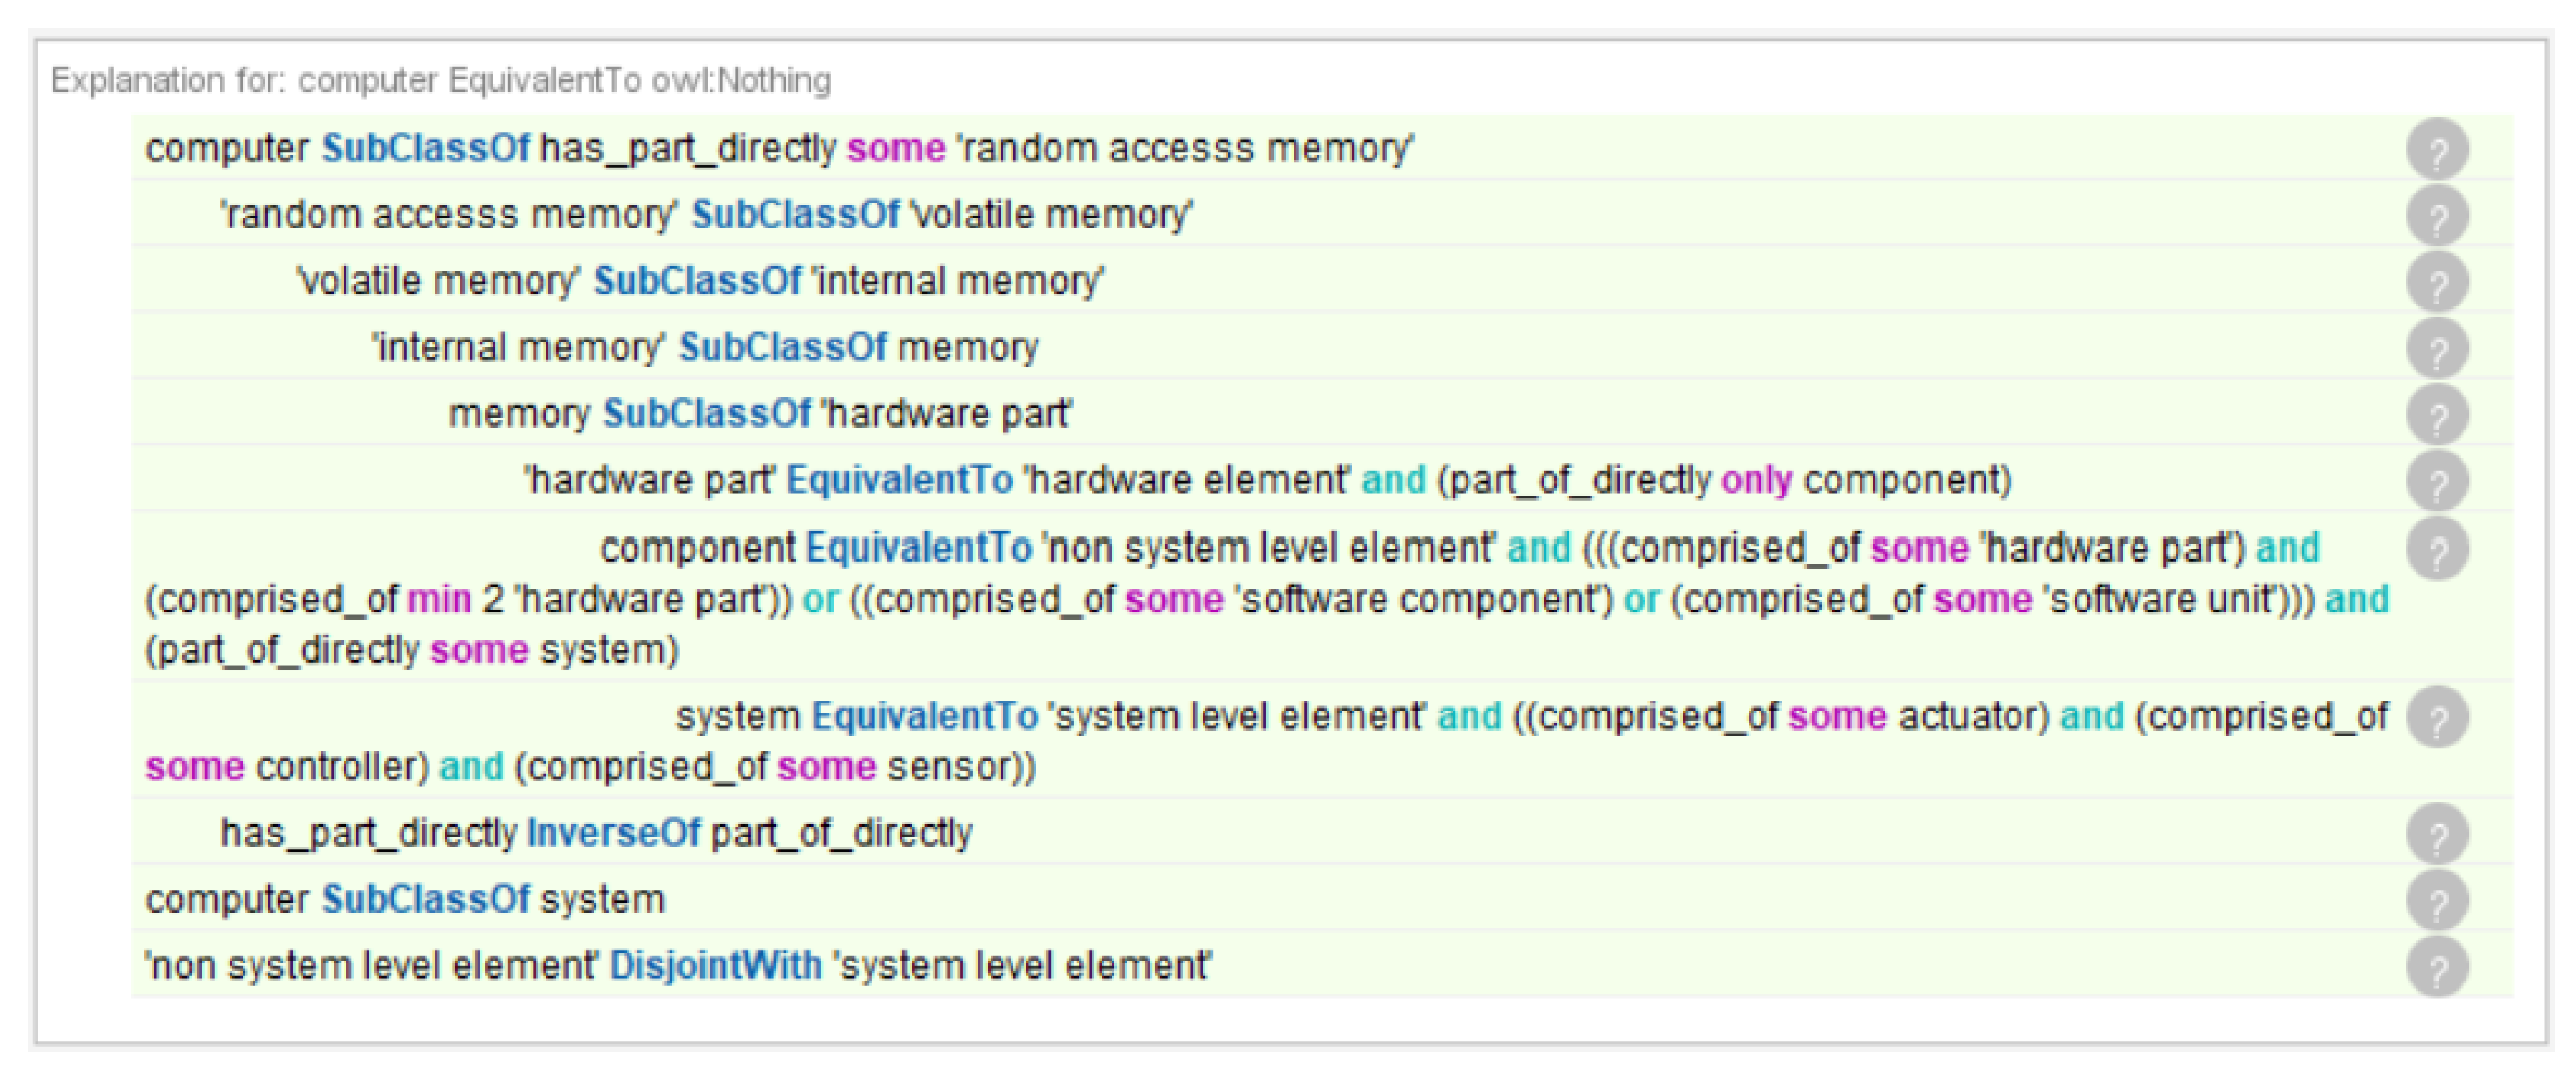Select the 'random accesss memory' class in first axiom
Screen dimensions: 2576x1067
pos(1185,149)
